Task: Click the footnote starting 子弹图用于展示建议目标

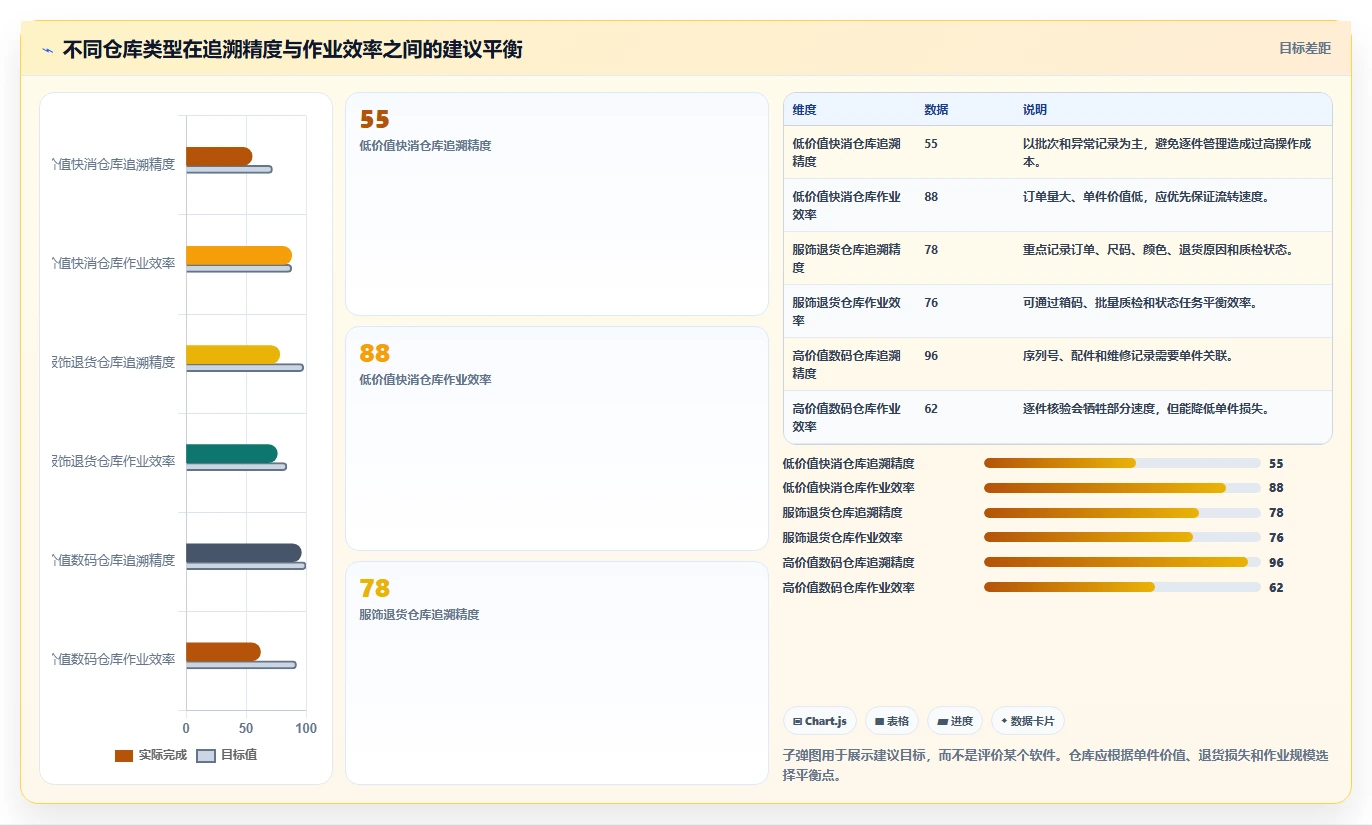Action: click(x=1055, y=765)
